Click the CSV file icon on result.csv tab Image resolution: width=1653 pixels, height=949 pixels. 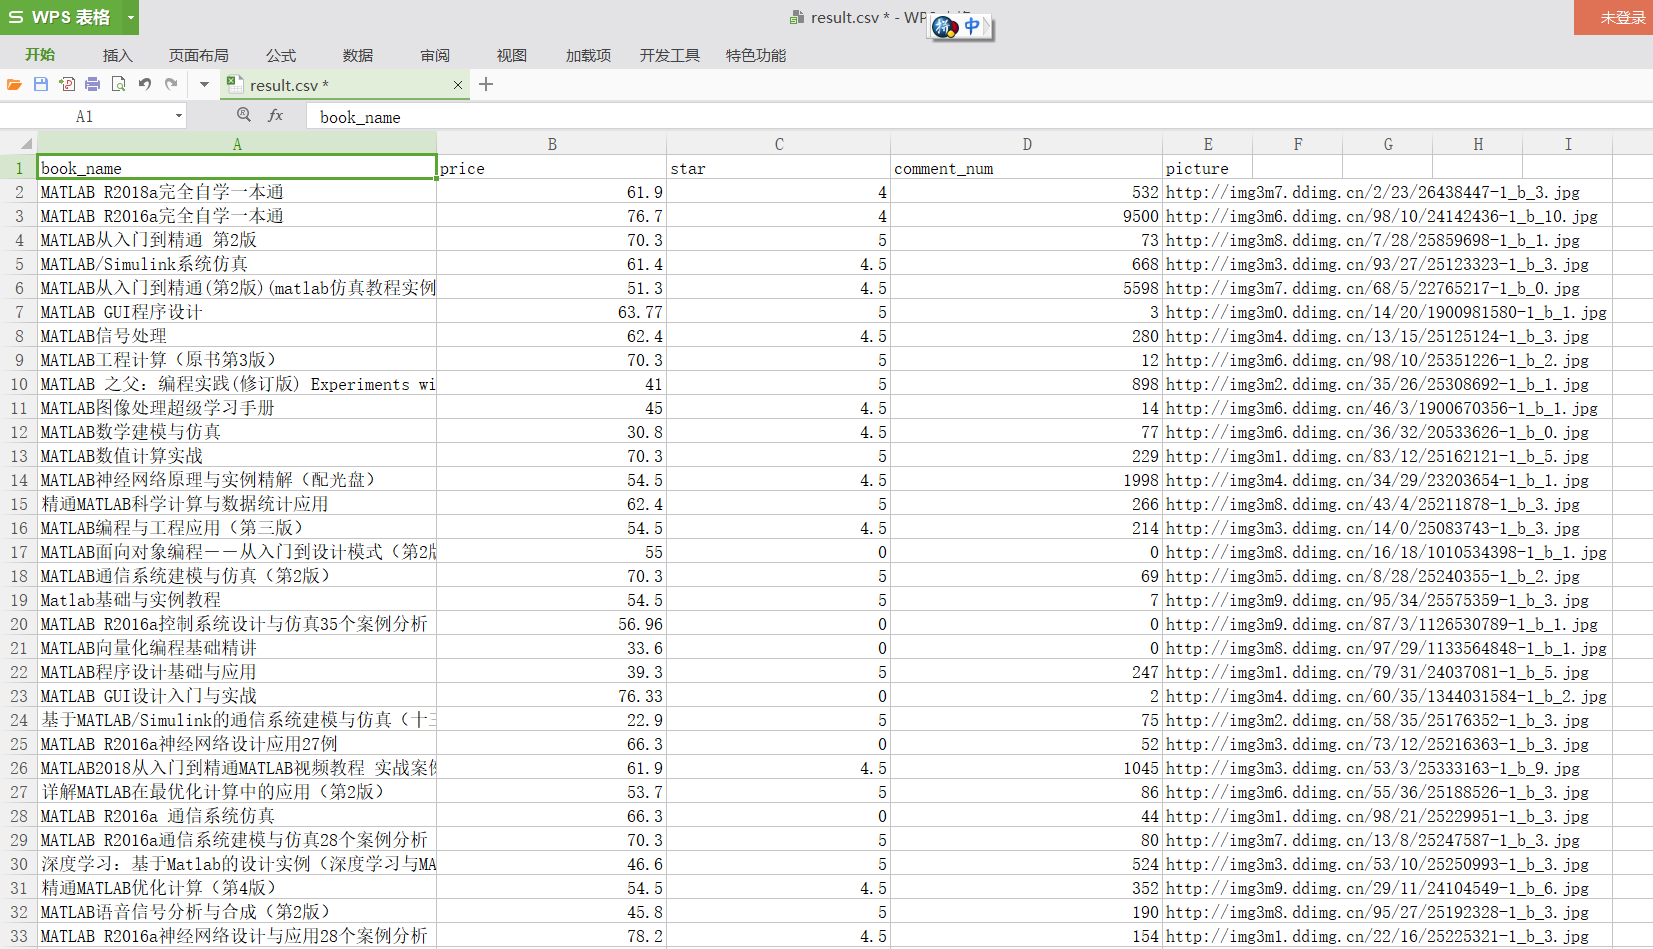234,84
